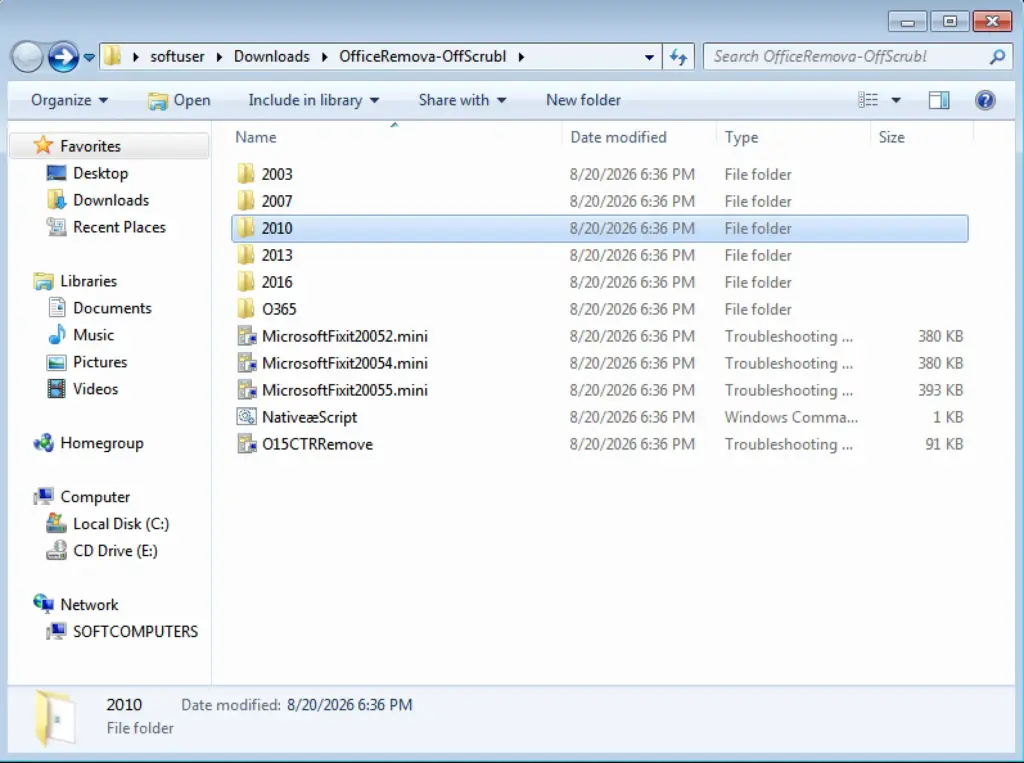This screenshot has width=1024, height=763.
Task: Open Desktop under Favorites
Action: pyautogui.click(x=100, y=173)
